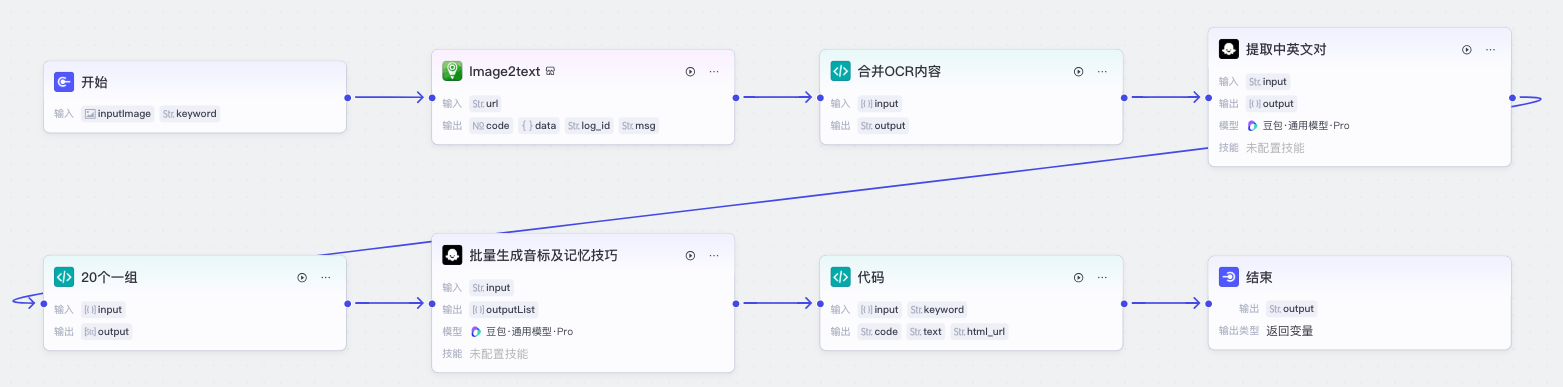Open the three-dot menu of 批量生成音标及记忆技巧
This screenshot has width=1563, height=387.
(714, 255)
